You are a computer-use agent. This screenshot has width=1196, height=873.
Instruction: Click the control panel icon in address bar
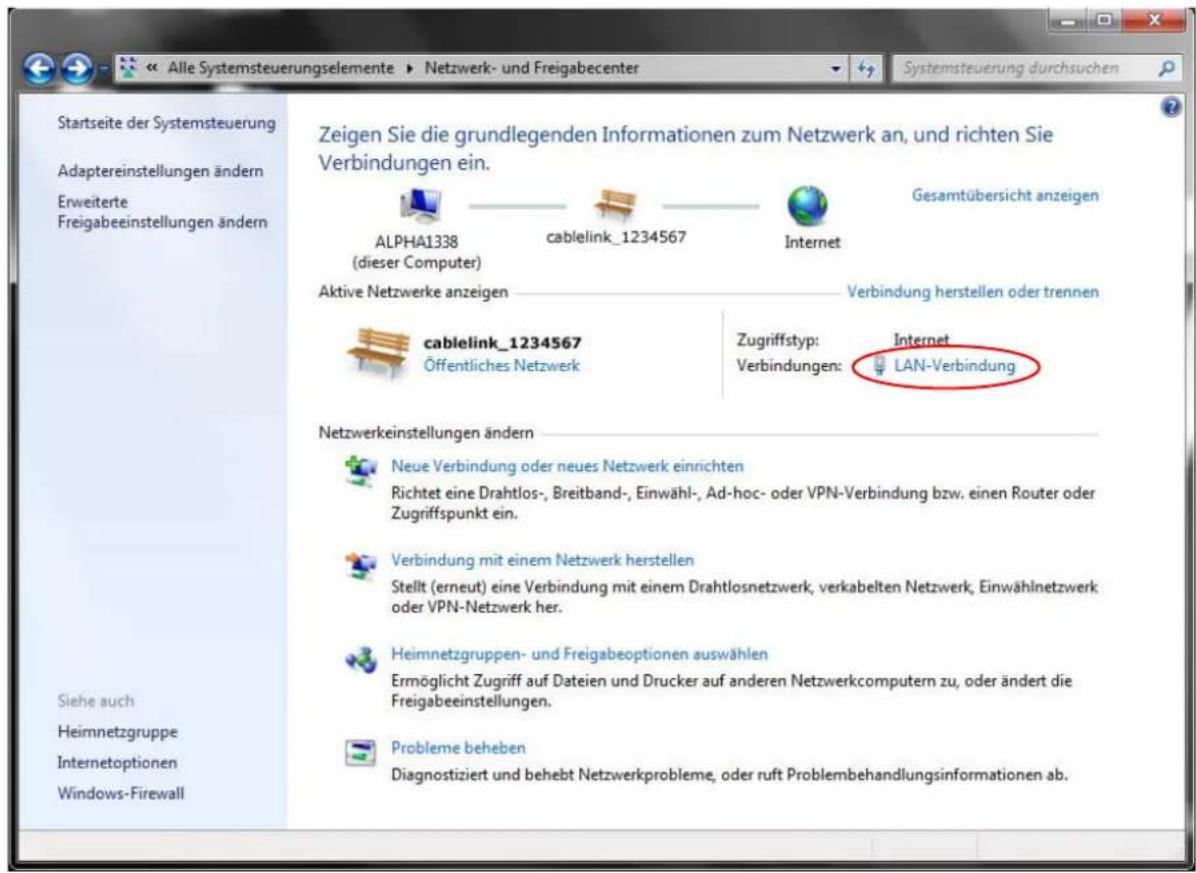pyautogui.click(x=131, y=69)
